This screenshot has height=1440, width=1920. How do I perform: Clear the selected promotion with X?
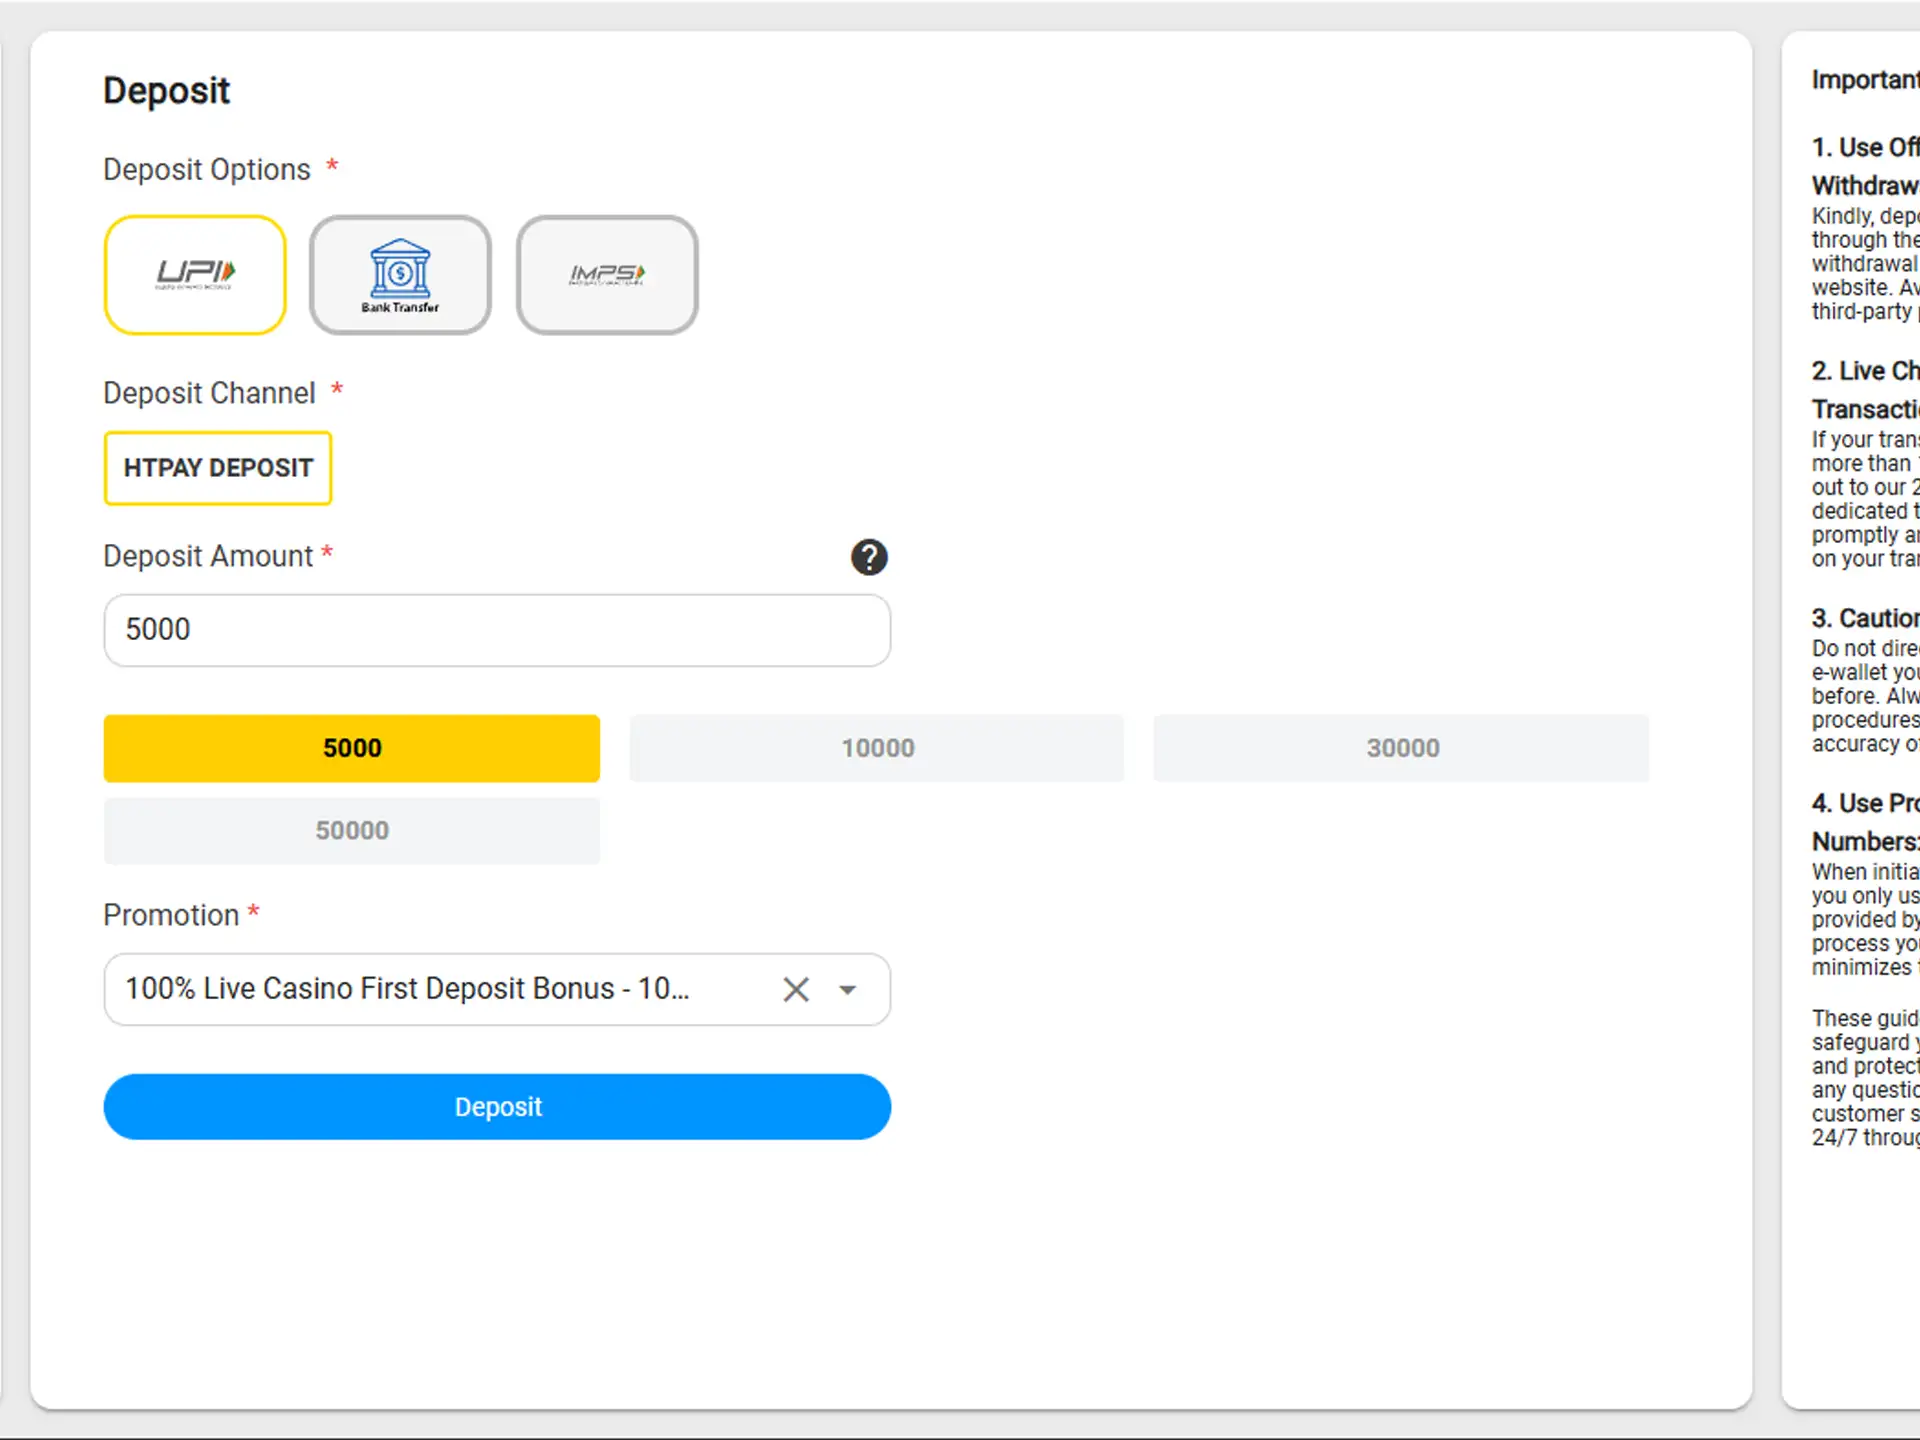pos(796,989)
